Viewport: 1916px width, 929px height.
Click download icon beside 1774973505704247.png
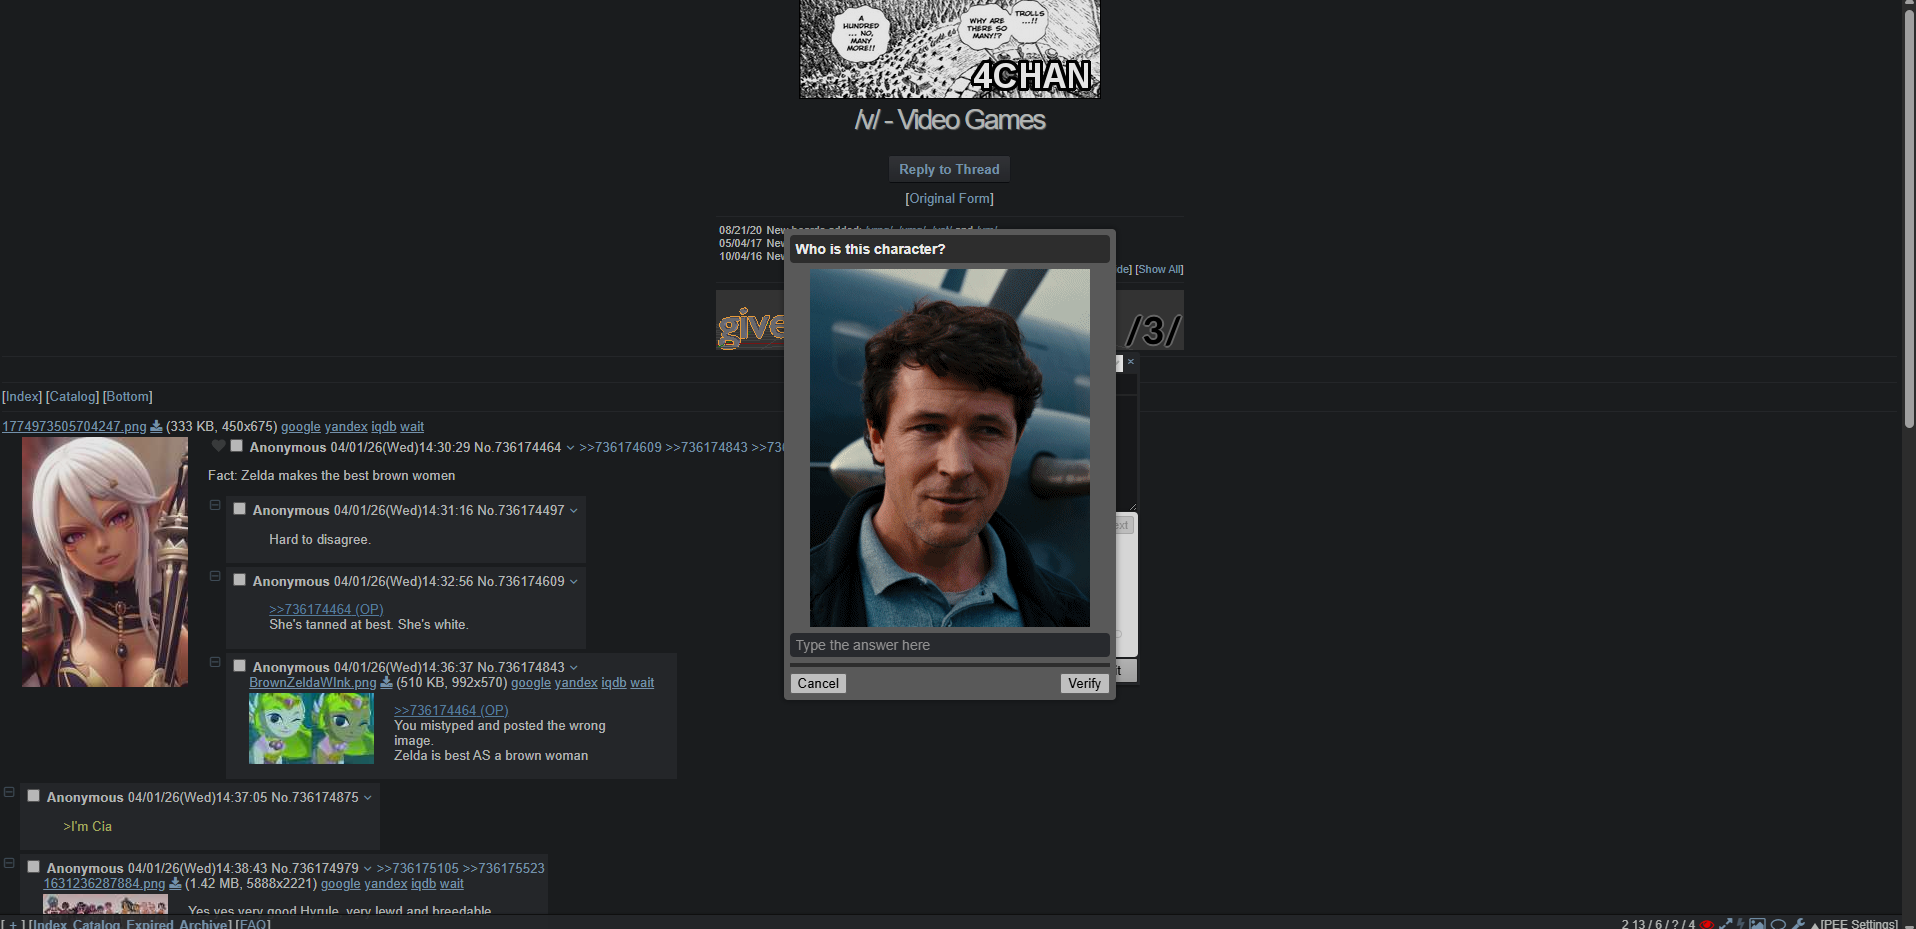[x=156, y=427]
